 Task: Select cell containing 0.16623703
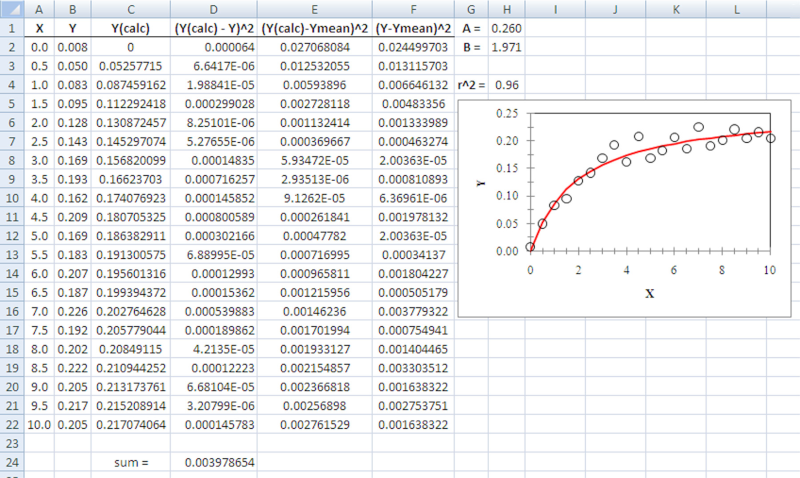coord(131,179)
